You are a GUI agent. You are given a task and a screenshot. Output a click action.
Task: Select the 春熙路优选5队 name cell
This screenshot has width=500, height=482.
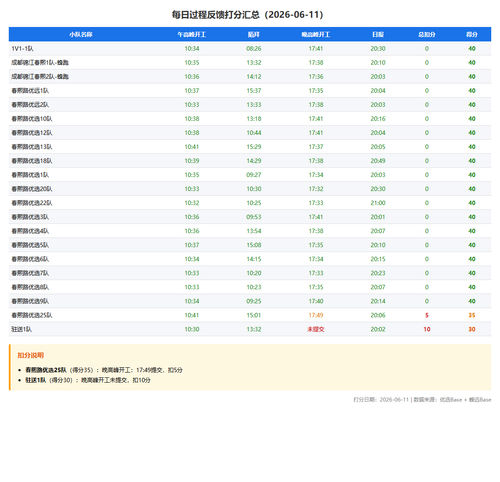click(30, 245)
